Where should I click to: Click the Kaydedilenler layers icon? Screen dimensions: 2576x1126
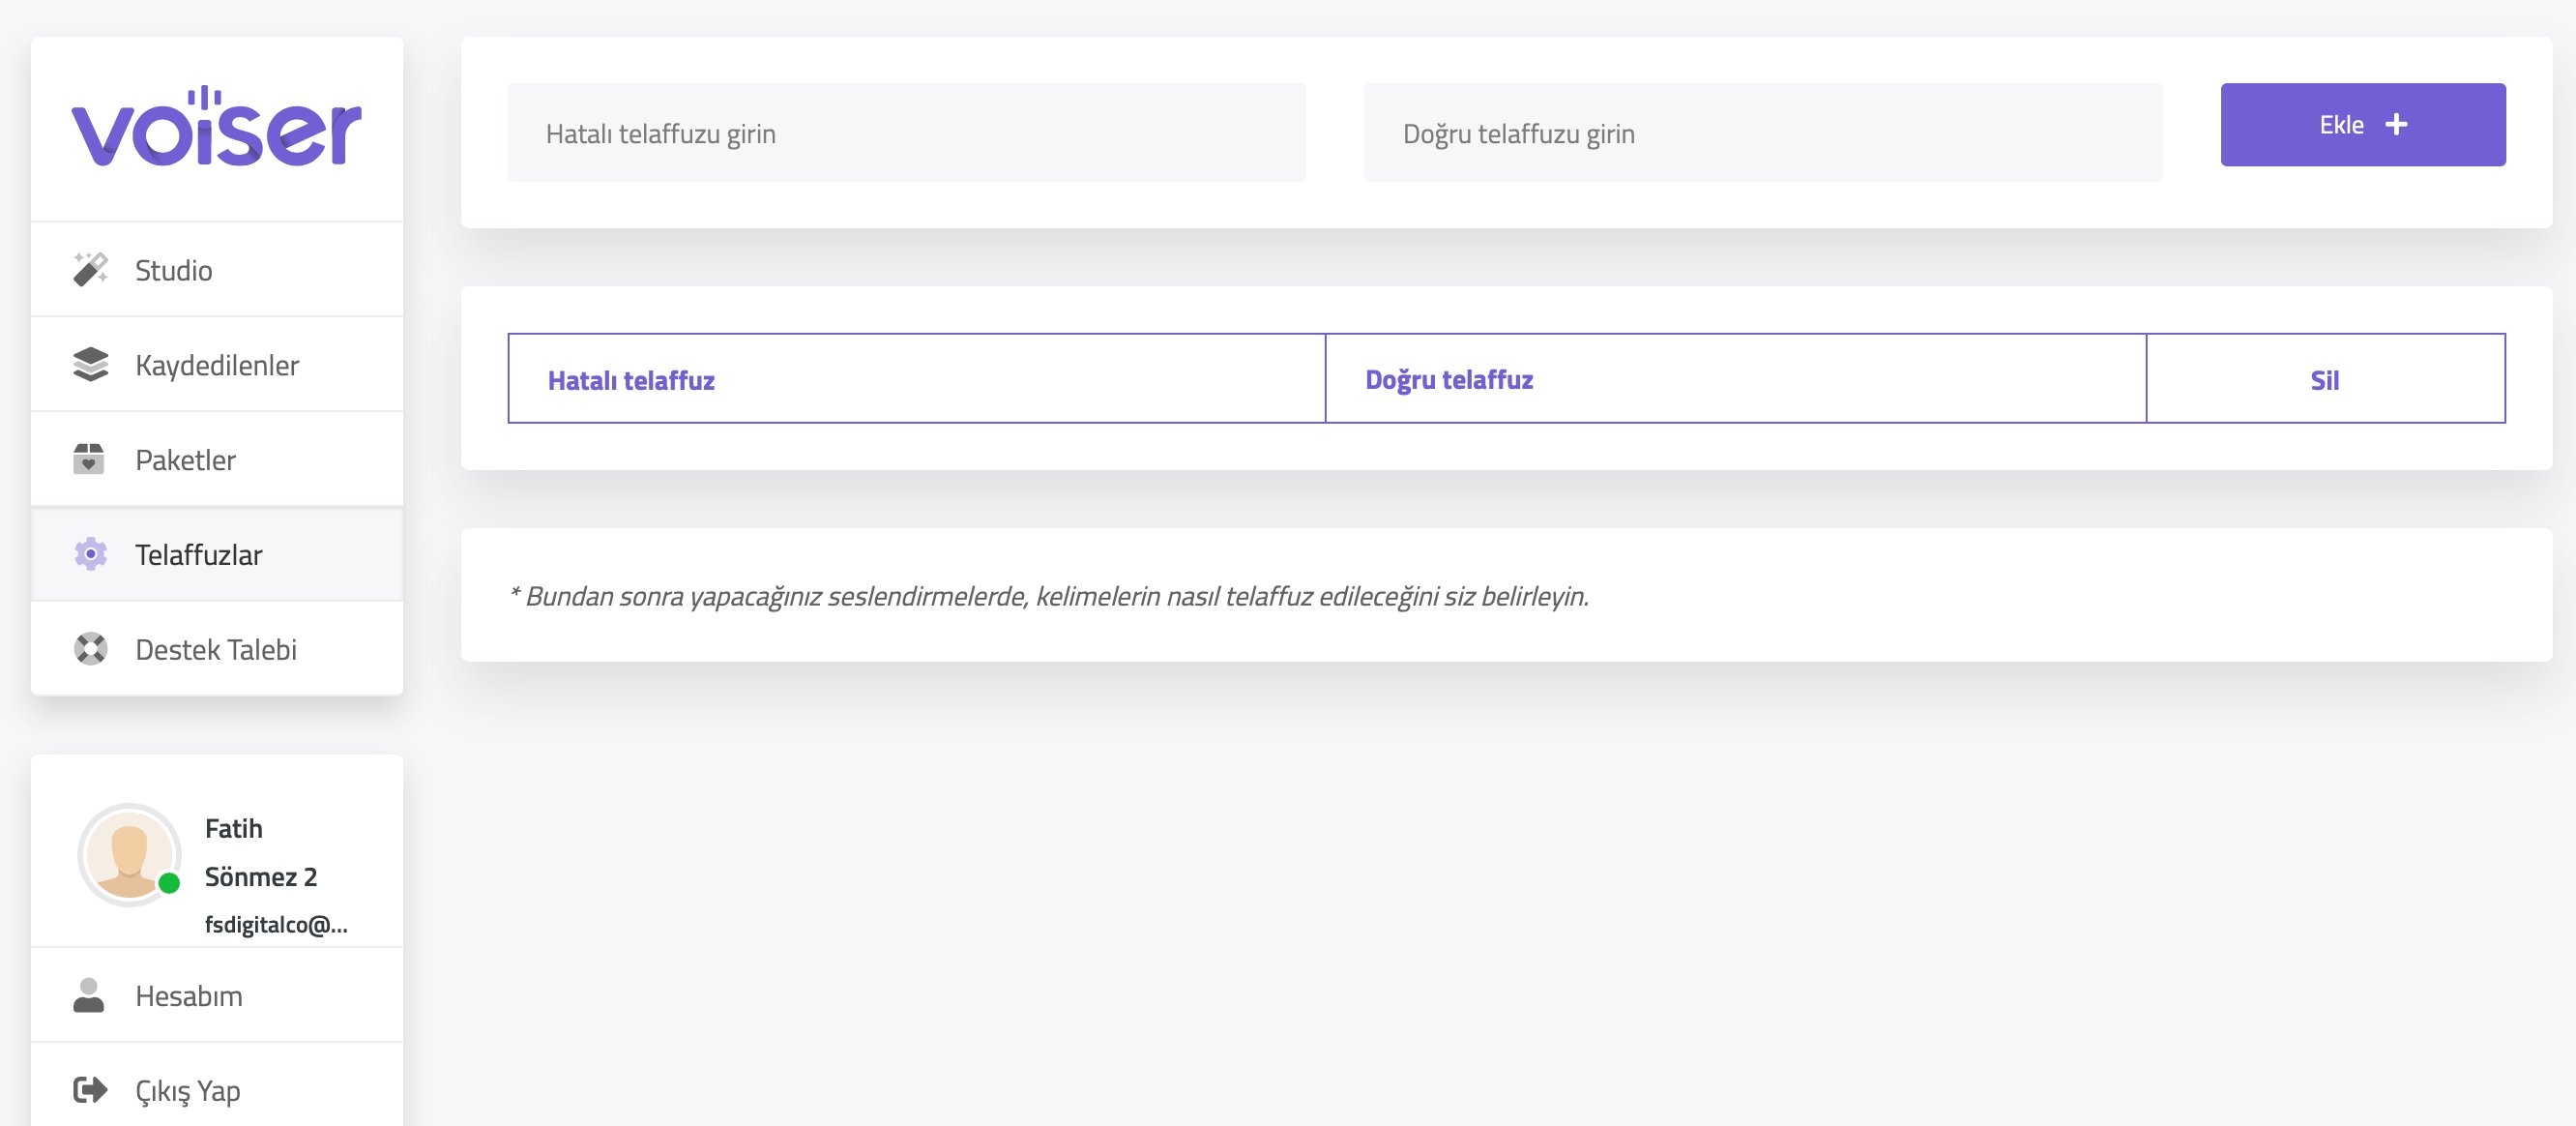(90, 364)
